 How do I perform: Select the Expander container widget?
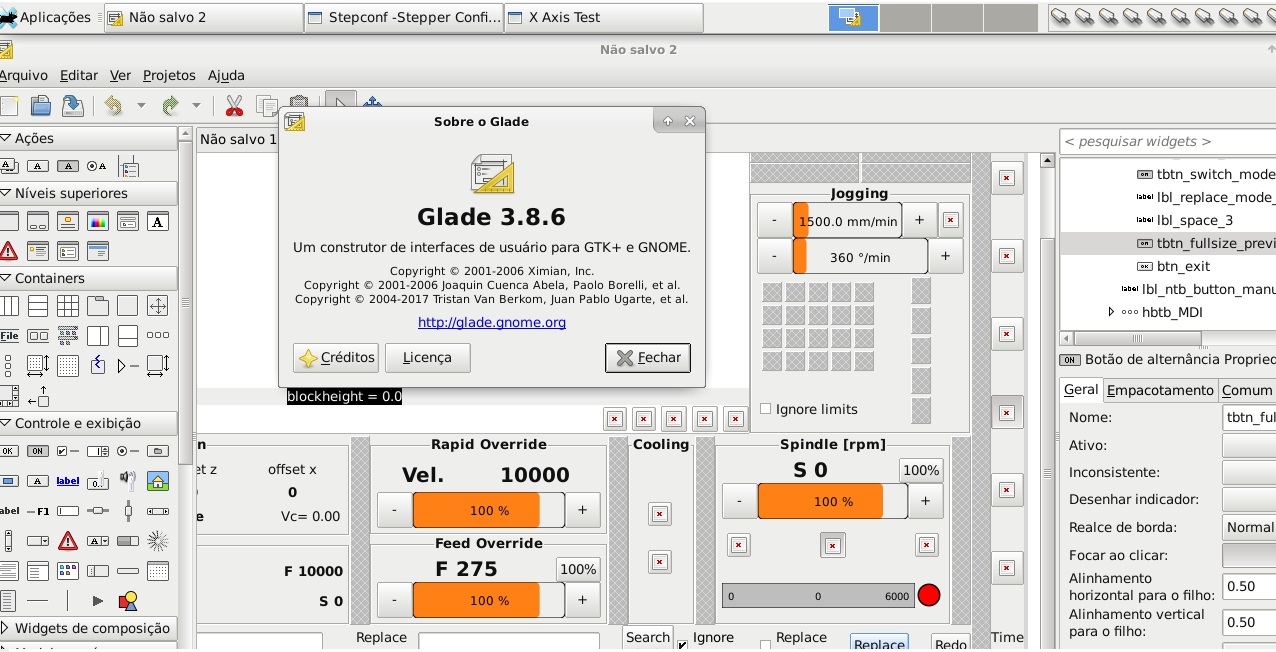(128, 366)
